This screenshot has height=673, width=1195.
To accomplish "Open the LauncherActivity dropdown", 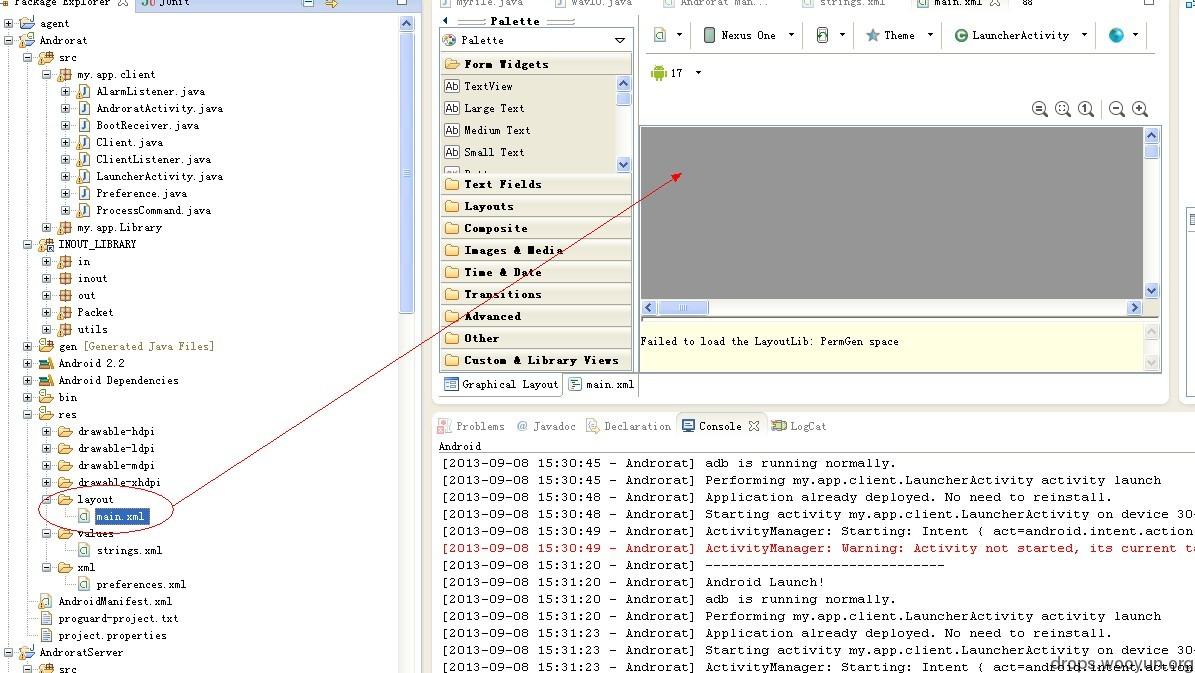I will [1020, 35].
